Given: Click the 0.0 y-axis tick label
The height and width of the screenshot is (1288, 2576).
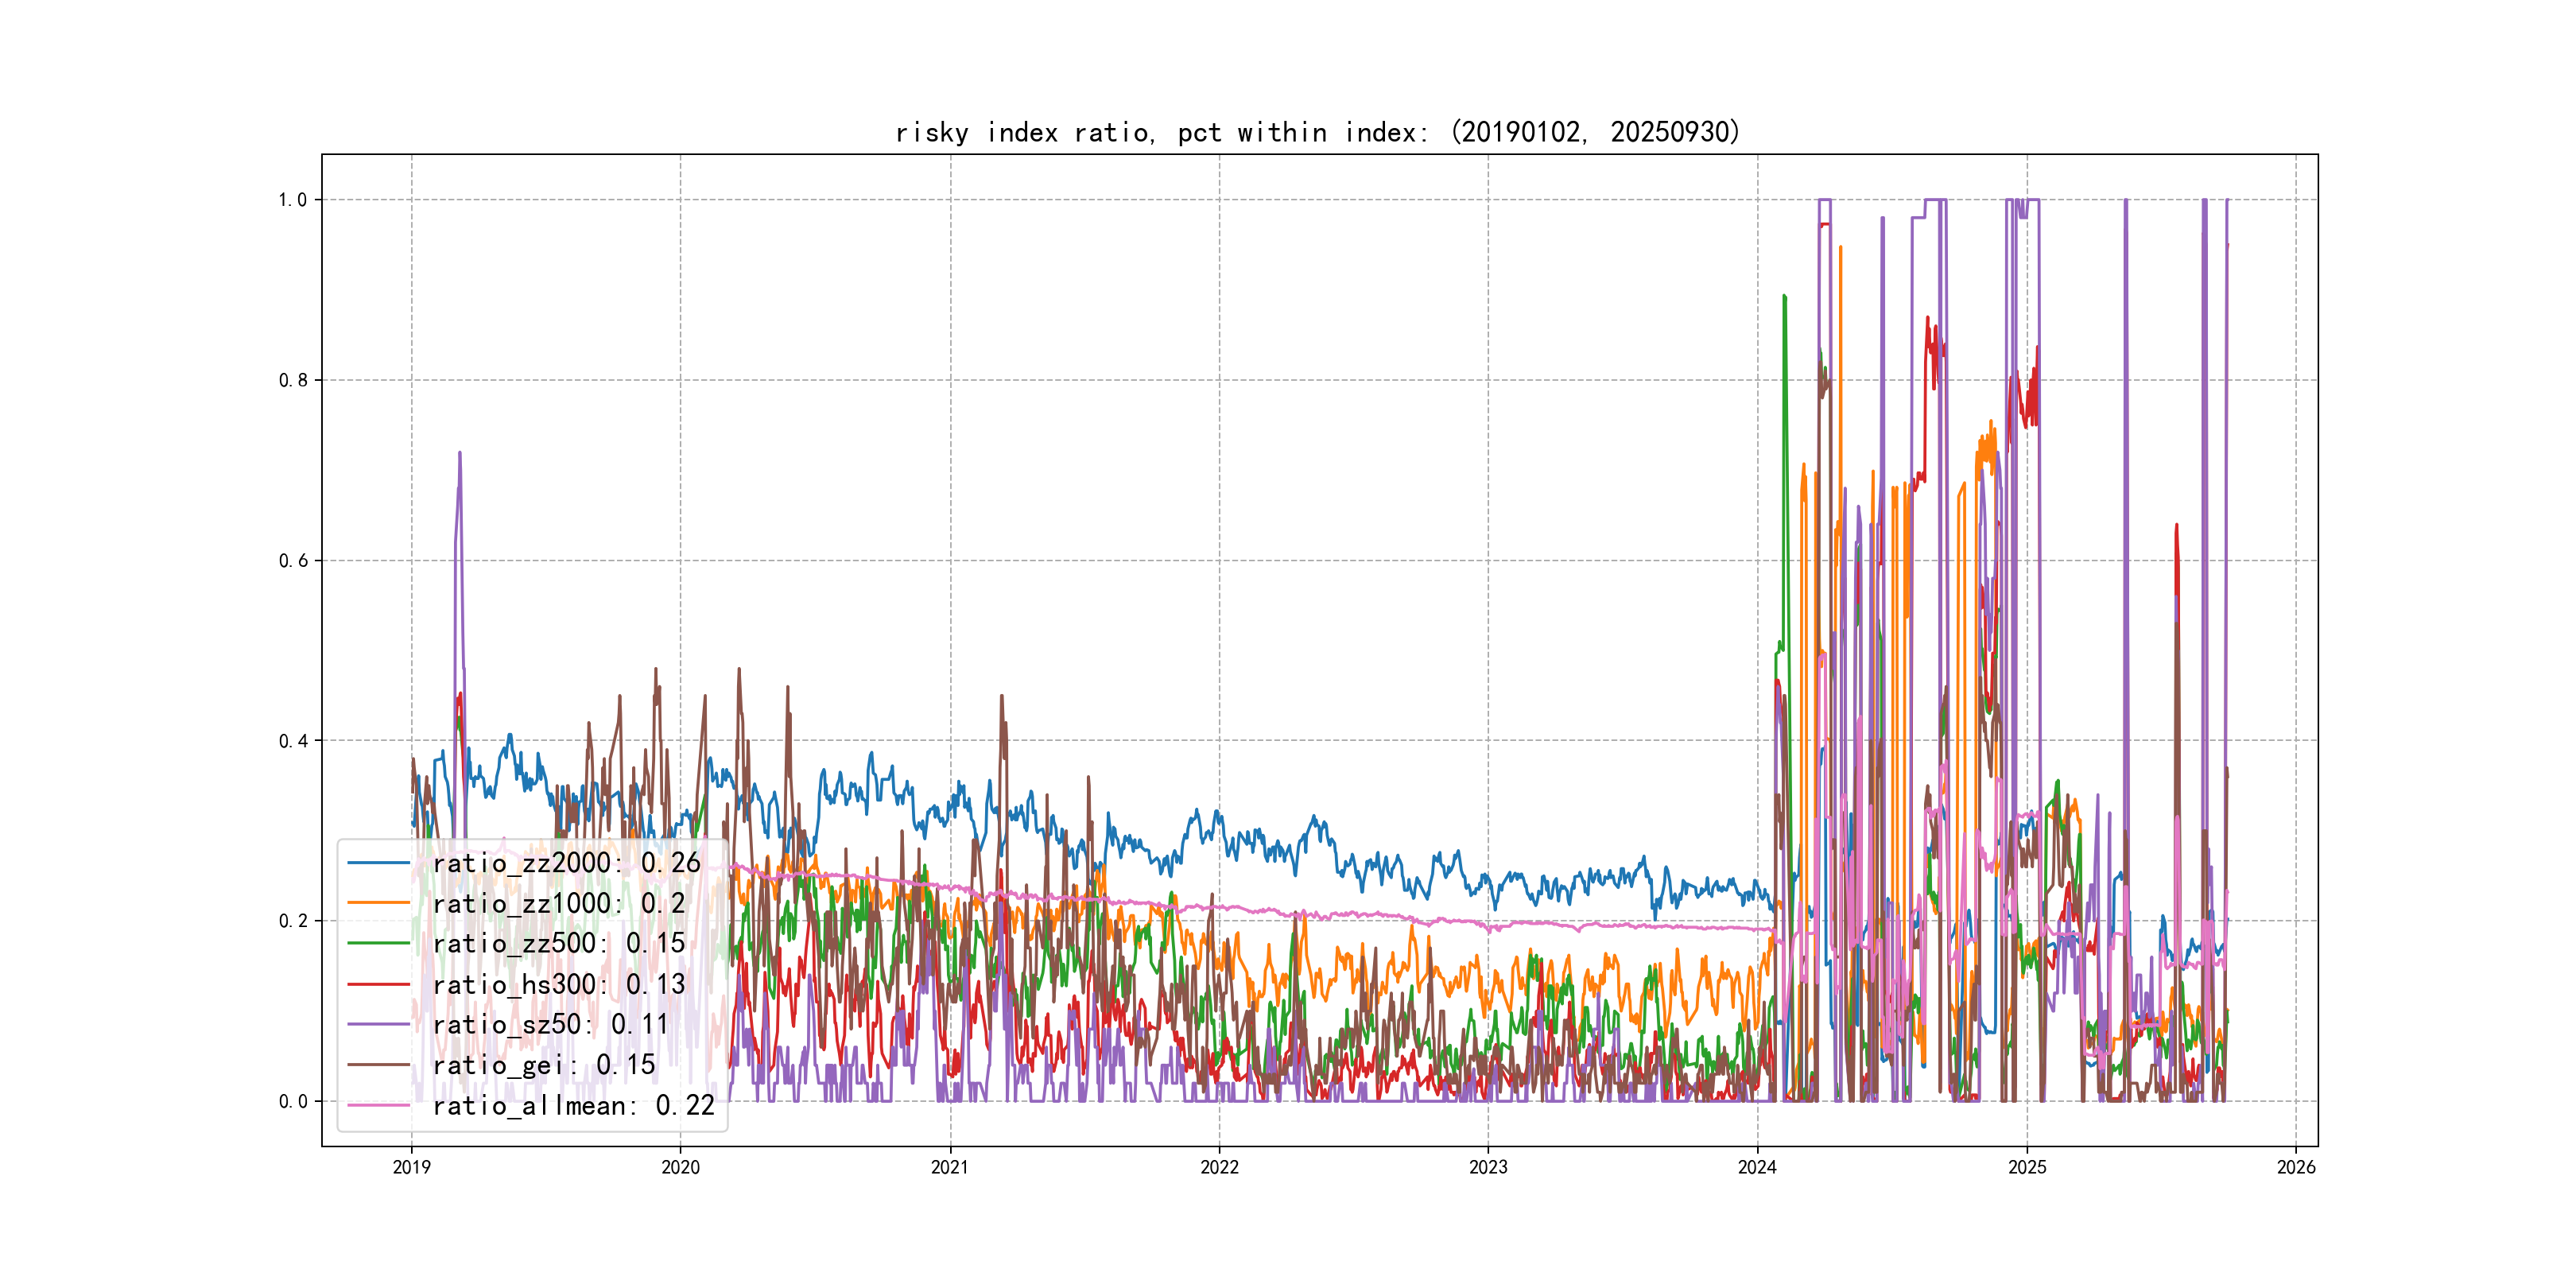Looking at the screenshot, I should [293, 1102].
